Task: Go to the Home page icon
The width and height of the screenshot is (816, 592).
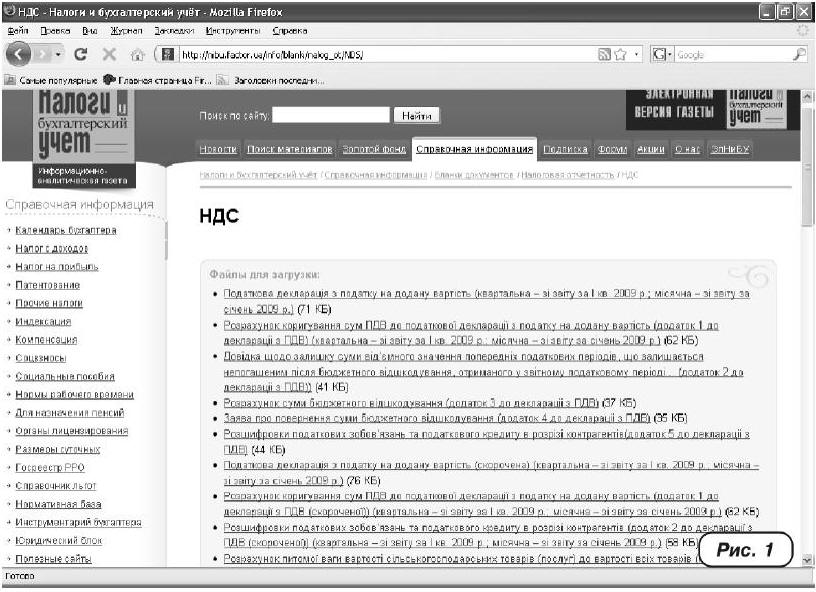Action: [139, 54]
